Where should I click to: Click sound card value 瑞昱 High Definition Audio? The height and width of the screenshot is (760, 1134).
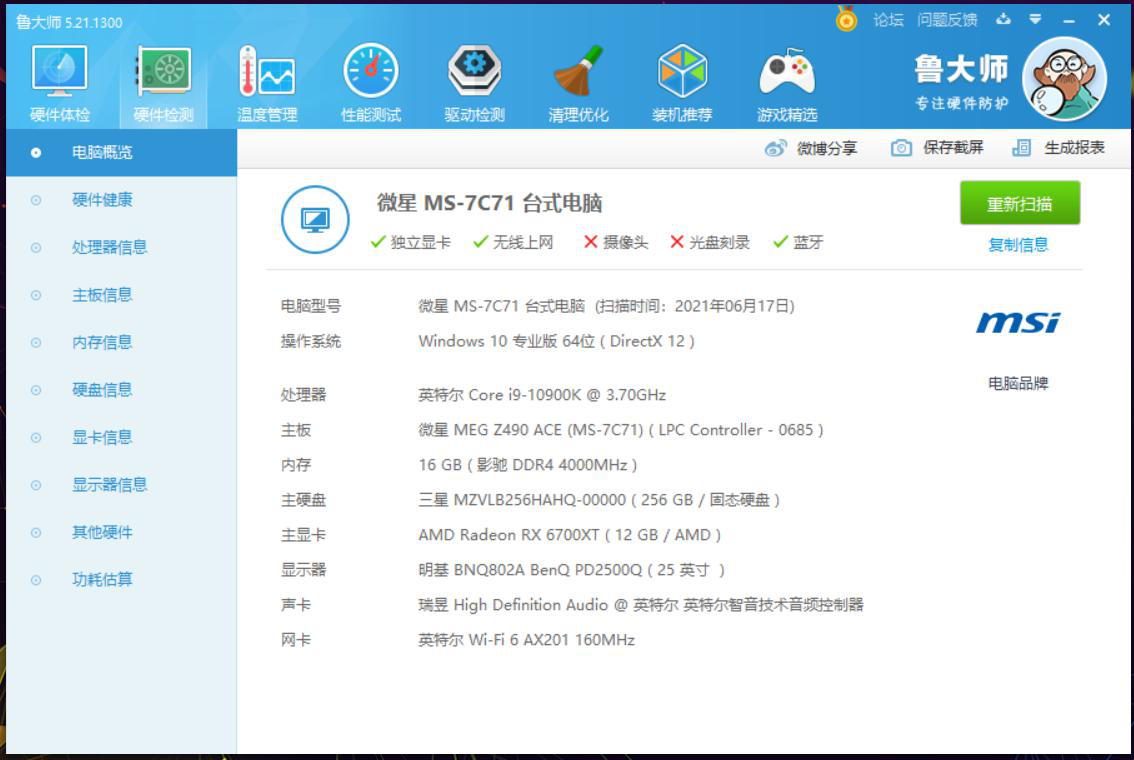[x=641, y=605]
